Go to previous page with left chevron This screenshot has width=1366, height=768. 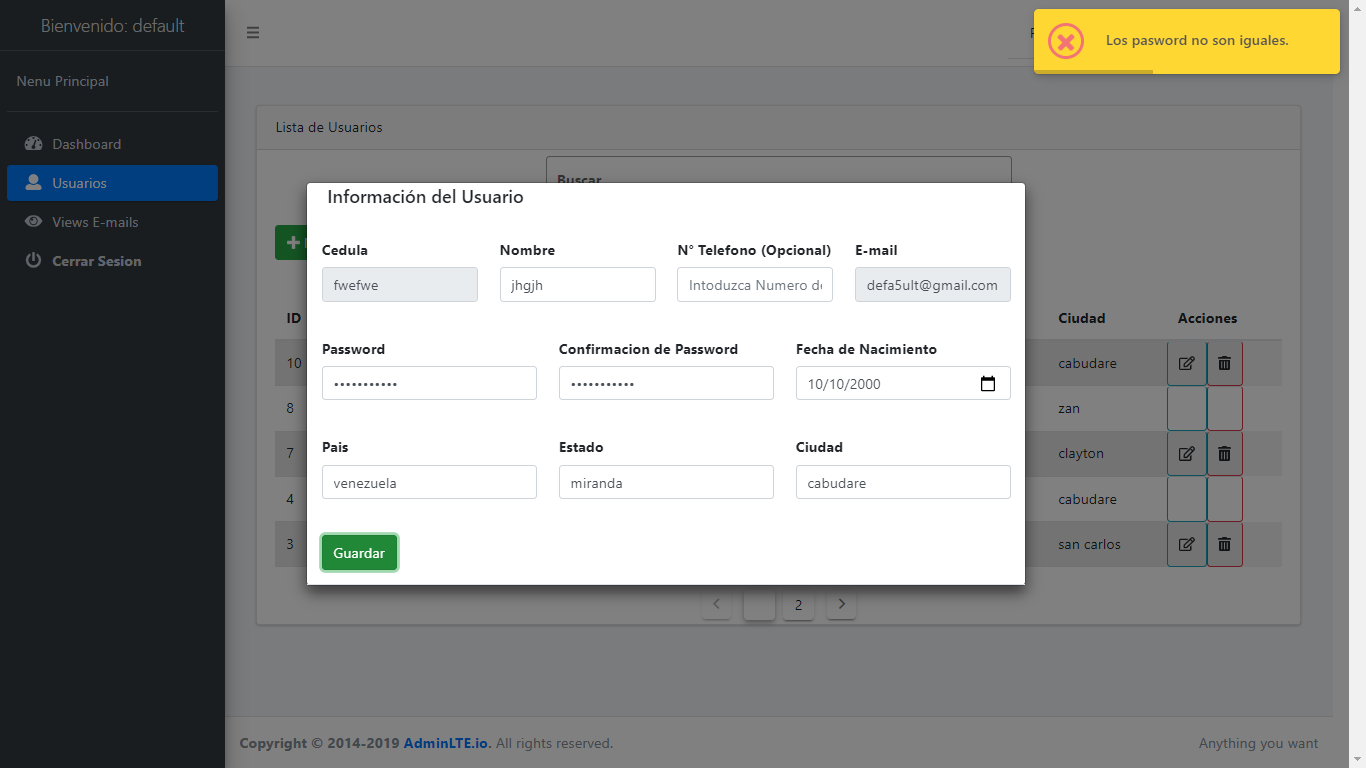(716, 604)
